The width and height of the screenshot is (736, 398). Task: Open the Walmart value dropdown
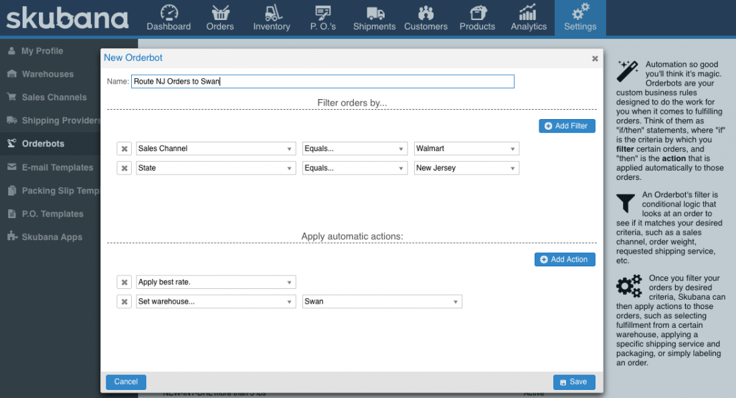click(467, 149)
